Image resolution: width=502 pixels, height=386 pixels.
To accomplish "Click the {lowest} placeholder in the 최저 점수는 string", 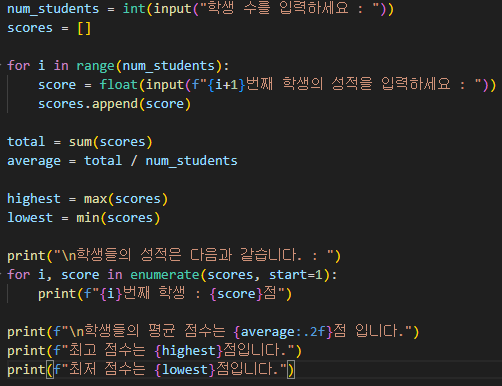I will pos(185,370).
